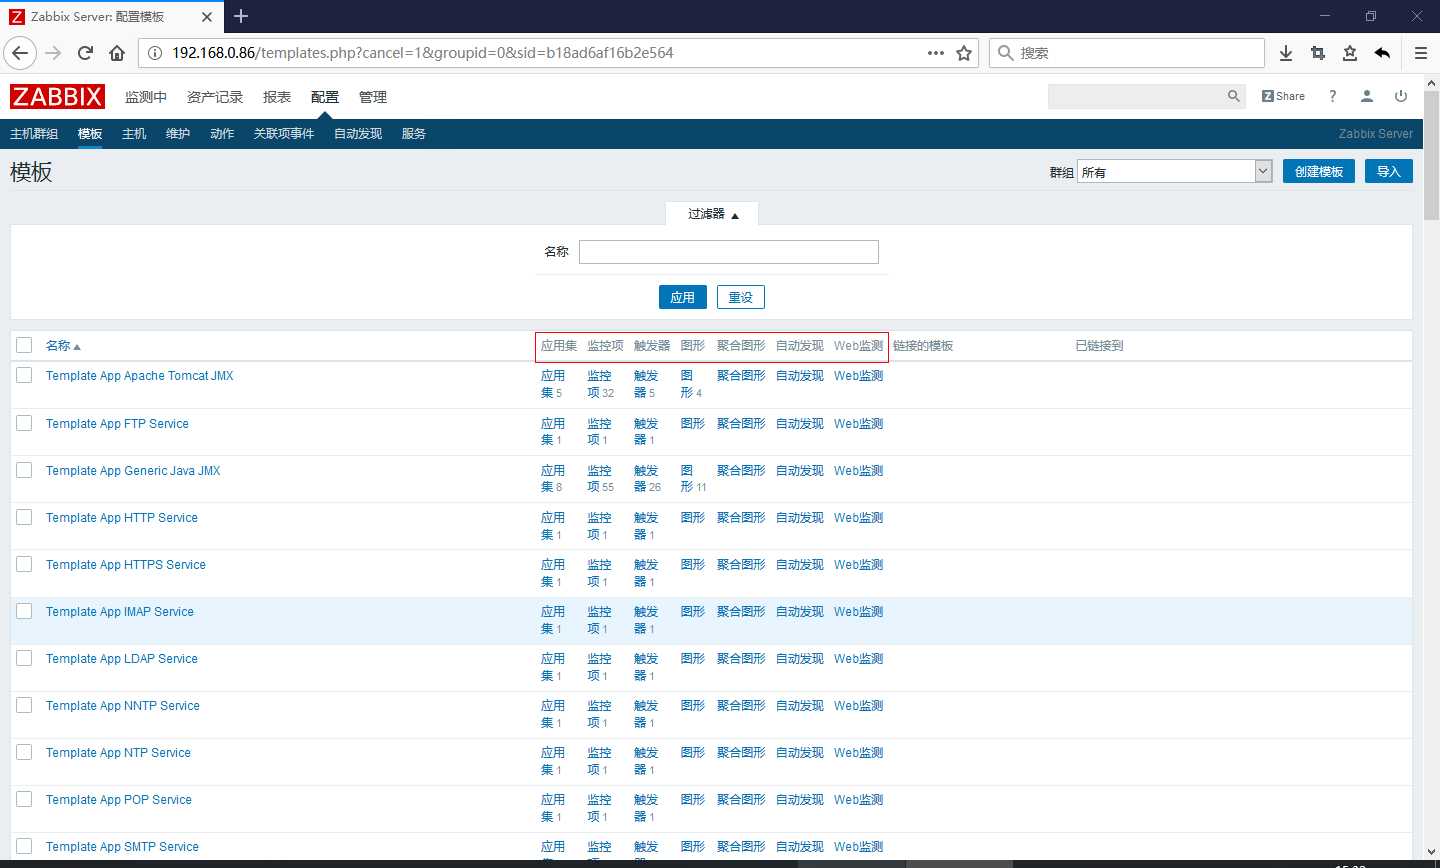Click the 名称 filter input field
This screenshot has width=1440, height=868.
coord(729,252)
